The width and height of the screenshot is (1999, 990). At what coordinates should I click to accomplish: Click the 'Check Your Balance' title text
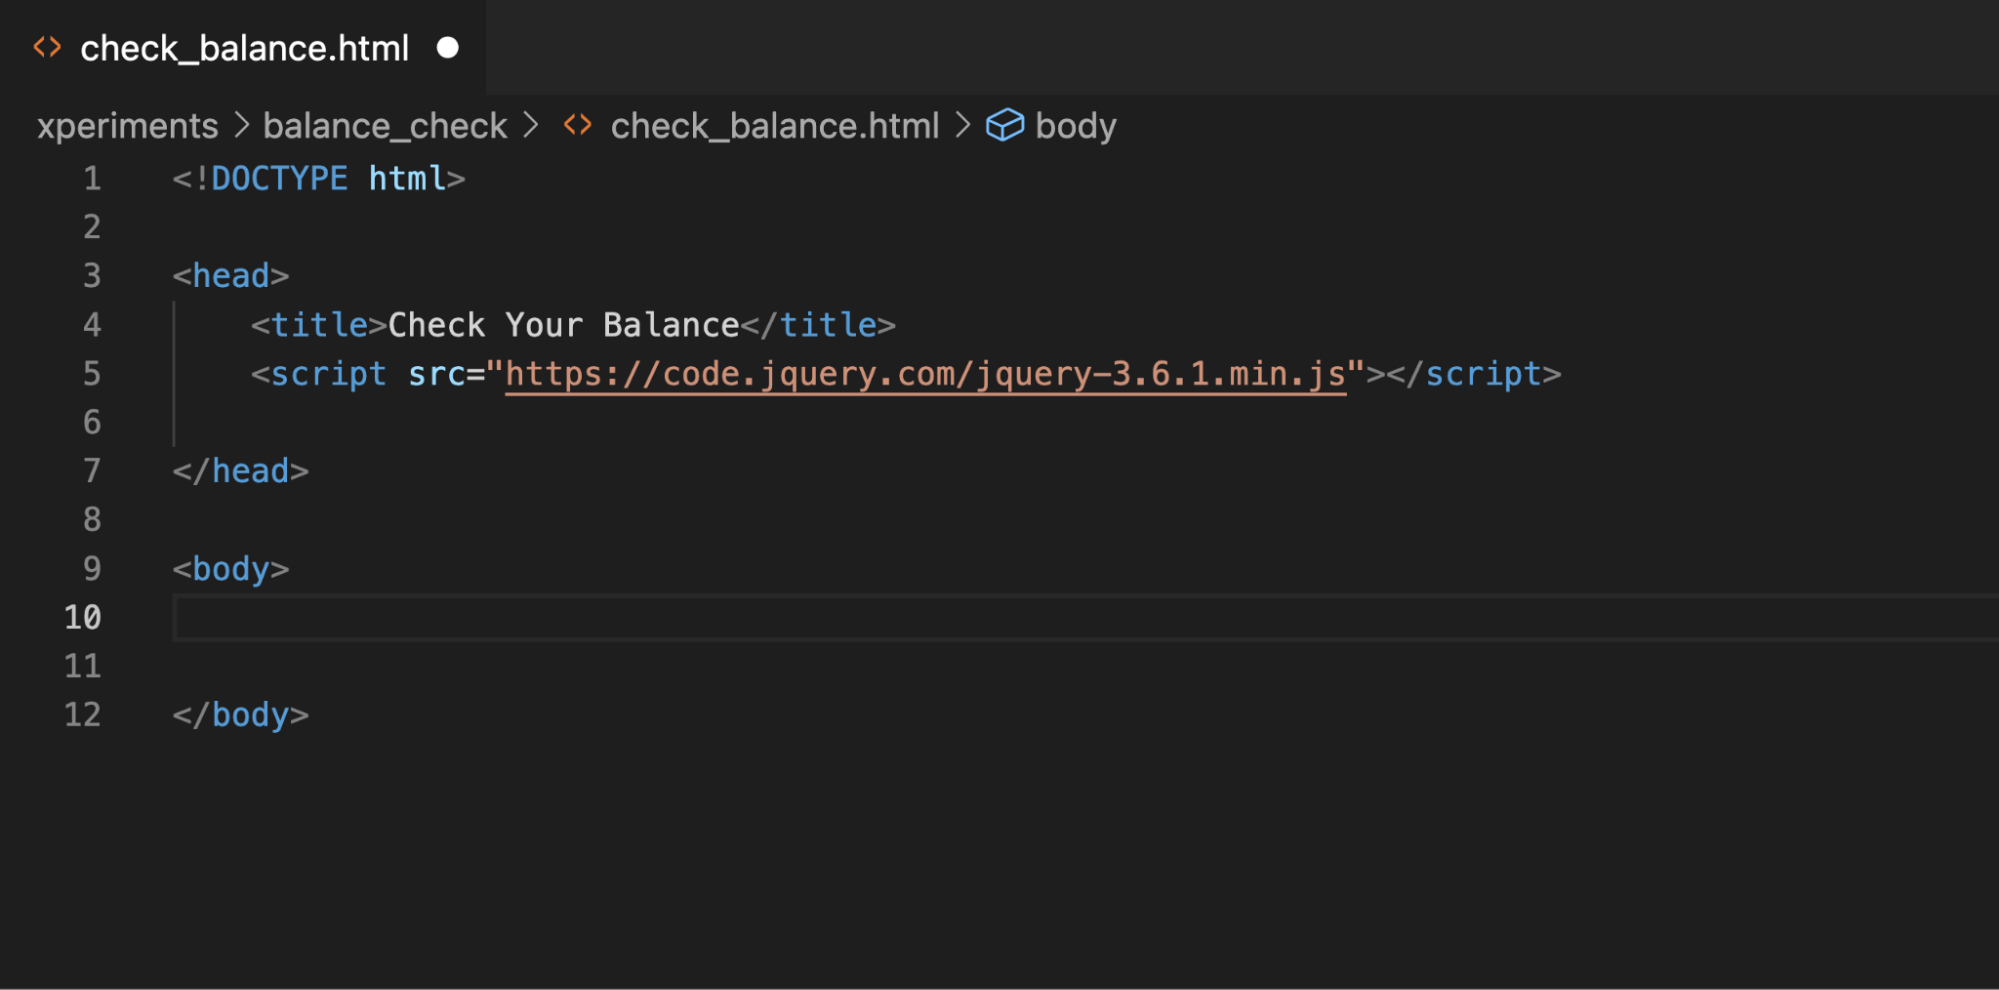click(x=563, y=325)
